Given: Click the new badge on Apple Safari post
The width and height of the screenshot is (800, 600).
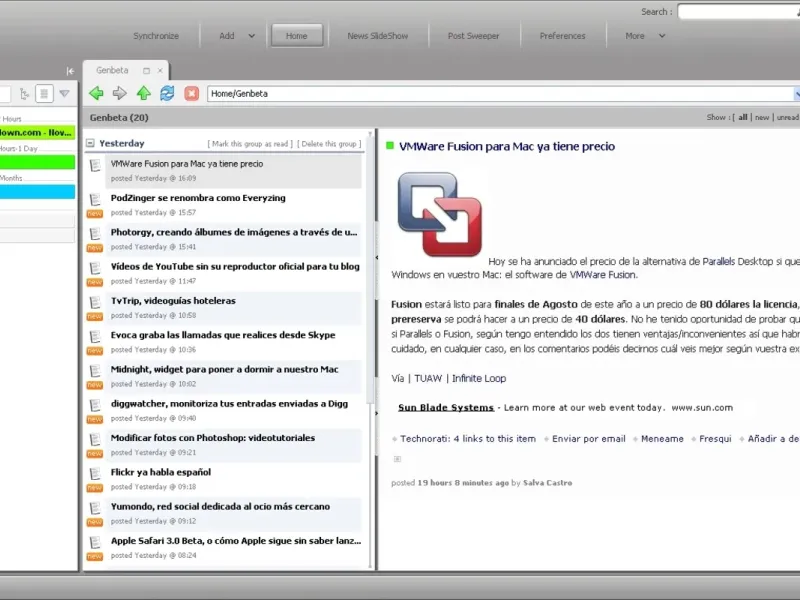Looking at the screenshot, I should pos(94,556).
